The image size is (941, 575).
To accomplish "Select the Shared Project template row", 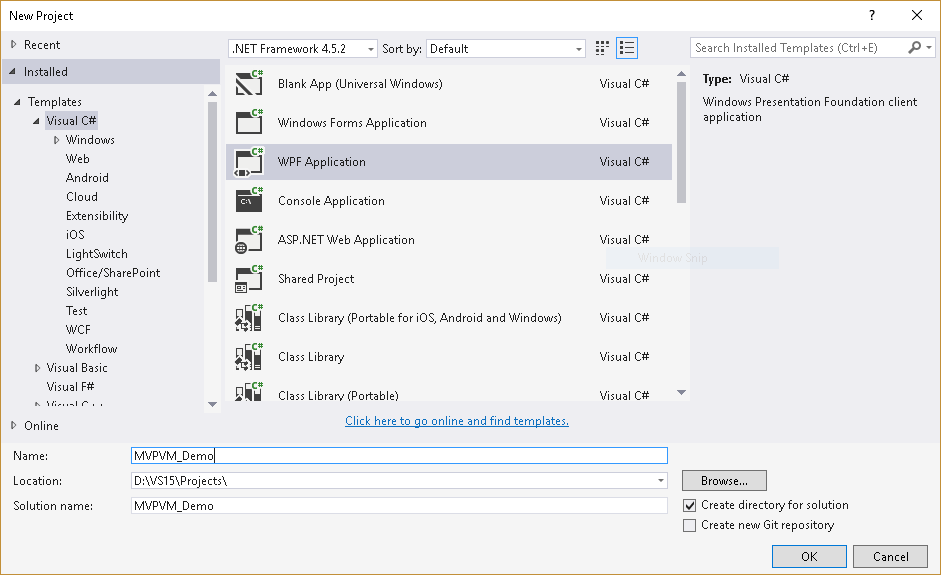I will pos(449,278).
